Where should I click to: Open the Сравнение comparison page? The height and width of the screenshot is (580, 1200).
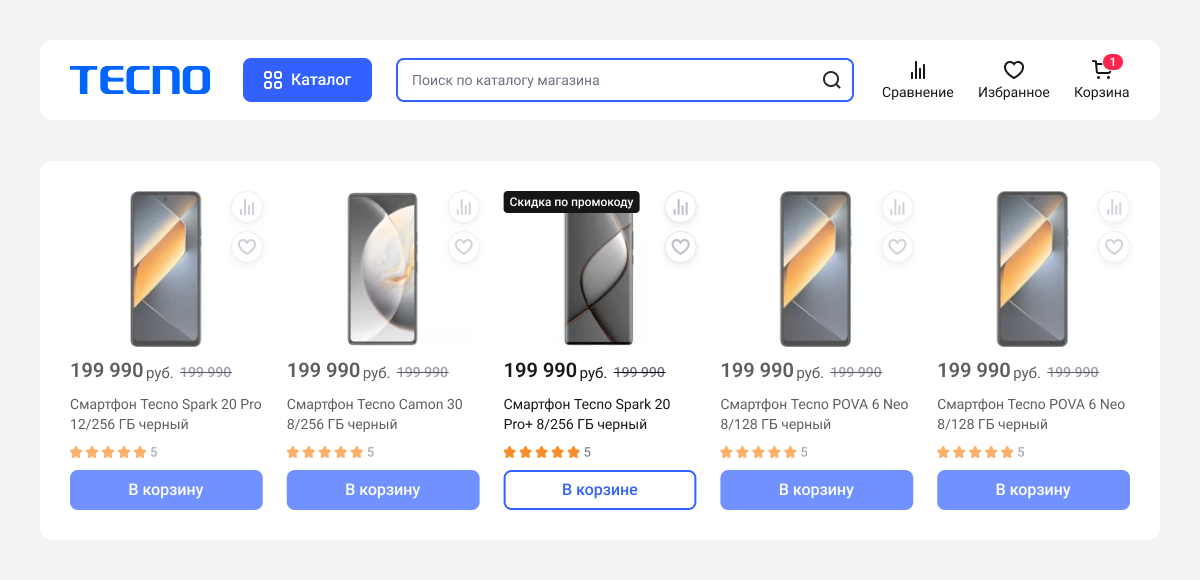tap(917, 80)
